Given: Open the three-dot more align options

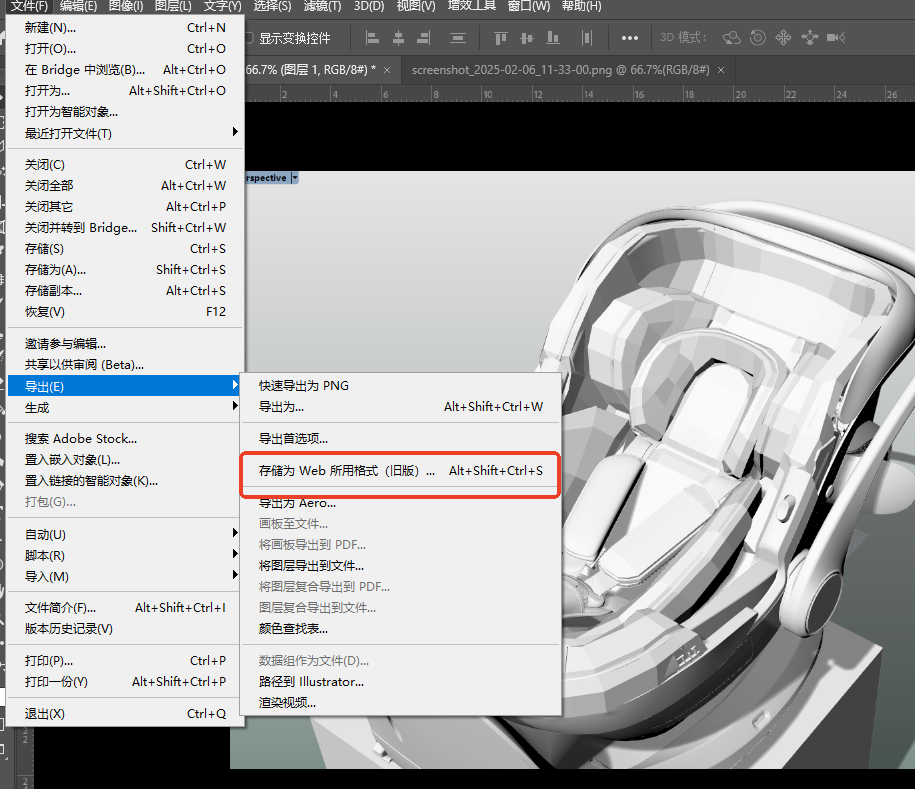Looking at the screenshot, I should tap(630, 38).
